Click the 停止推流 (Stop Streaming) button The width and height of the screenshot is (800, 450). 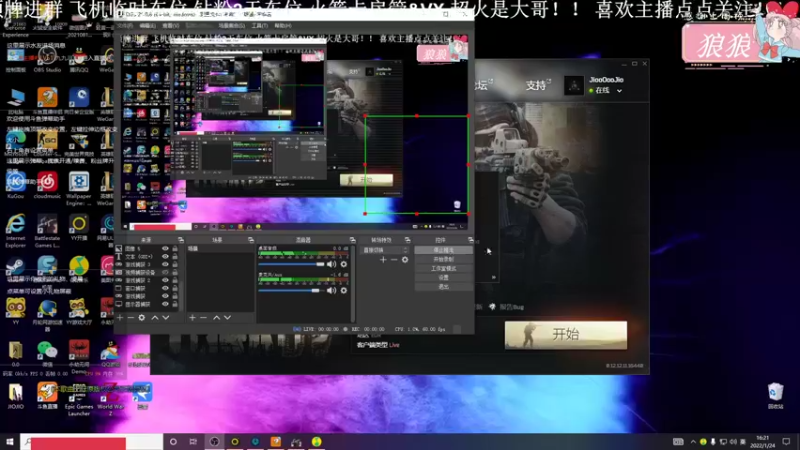[443, 250]
